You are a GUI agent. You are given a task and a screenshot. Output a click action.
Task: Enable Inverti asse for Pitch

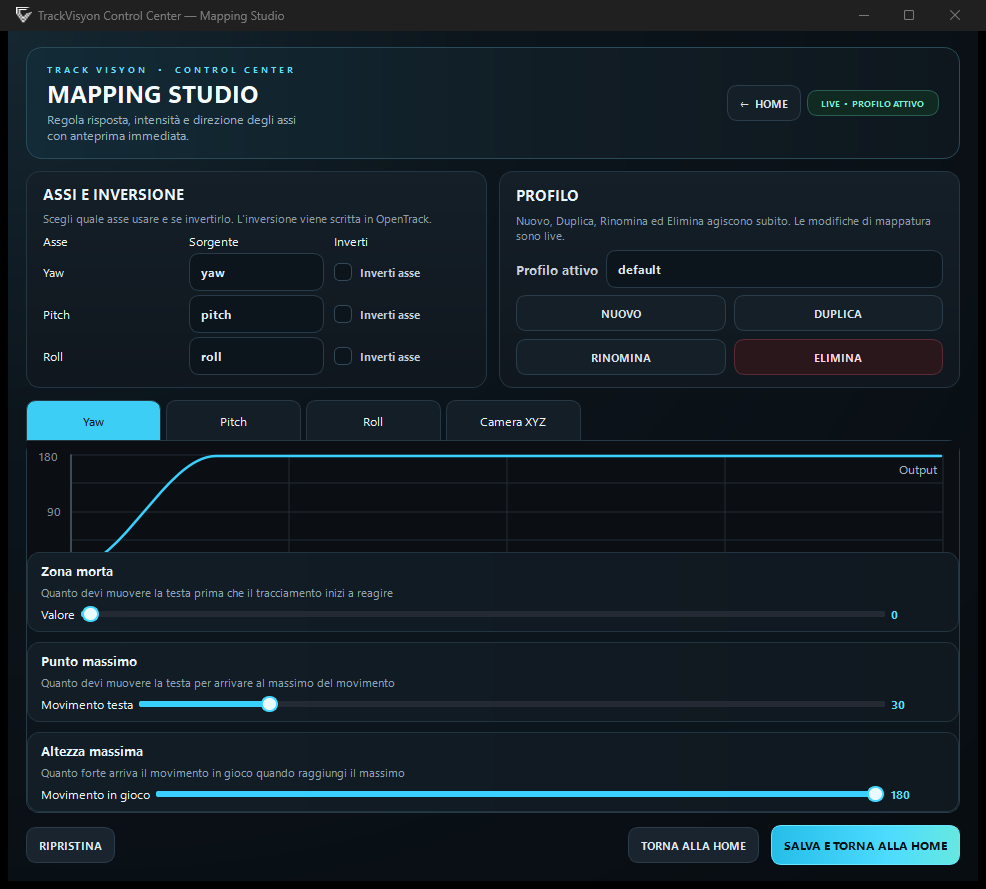[x=343, y=314]
